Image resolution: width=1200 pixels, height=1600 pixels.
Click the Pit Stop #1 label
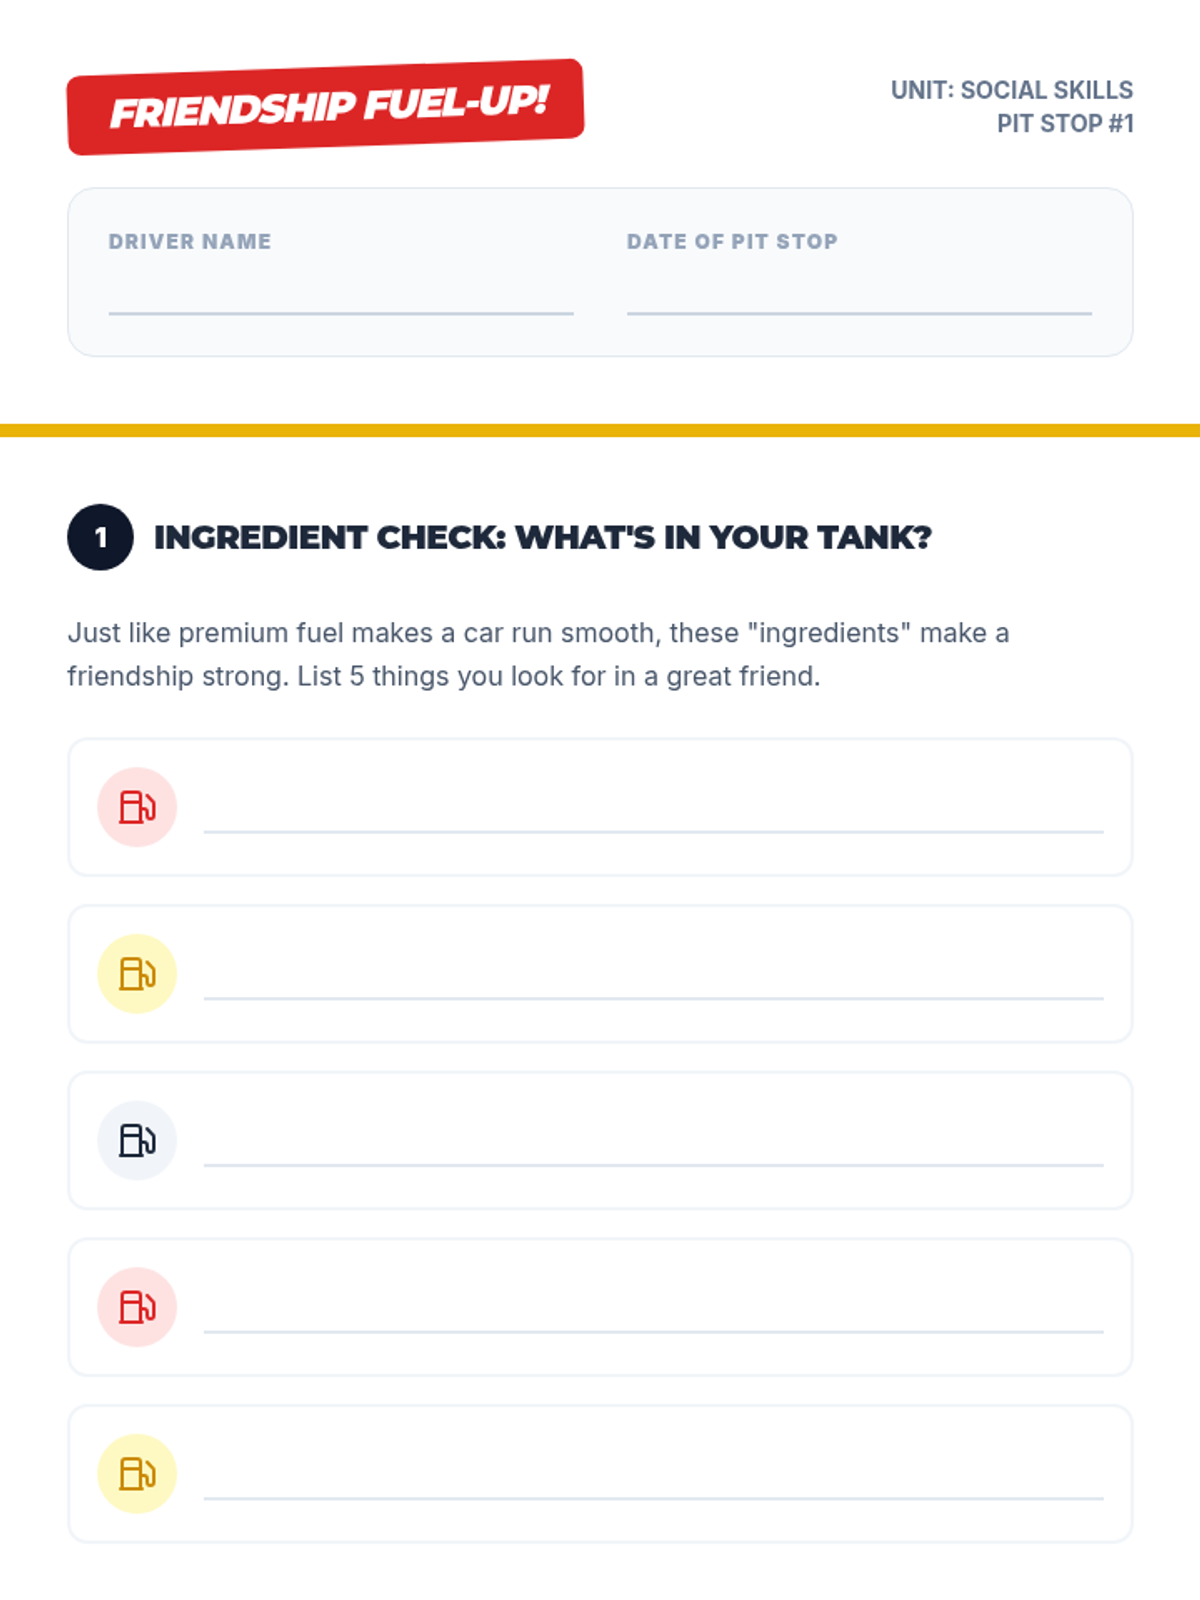(x=1064, y=124)
